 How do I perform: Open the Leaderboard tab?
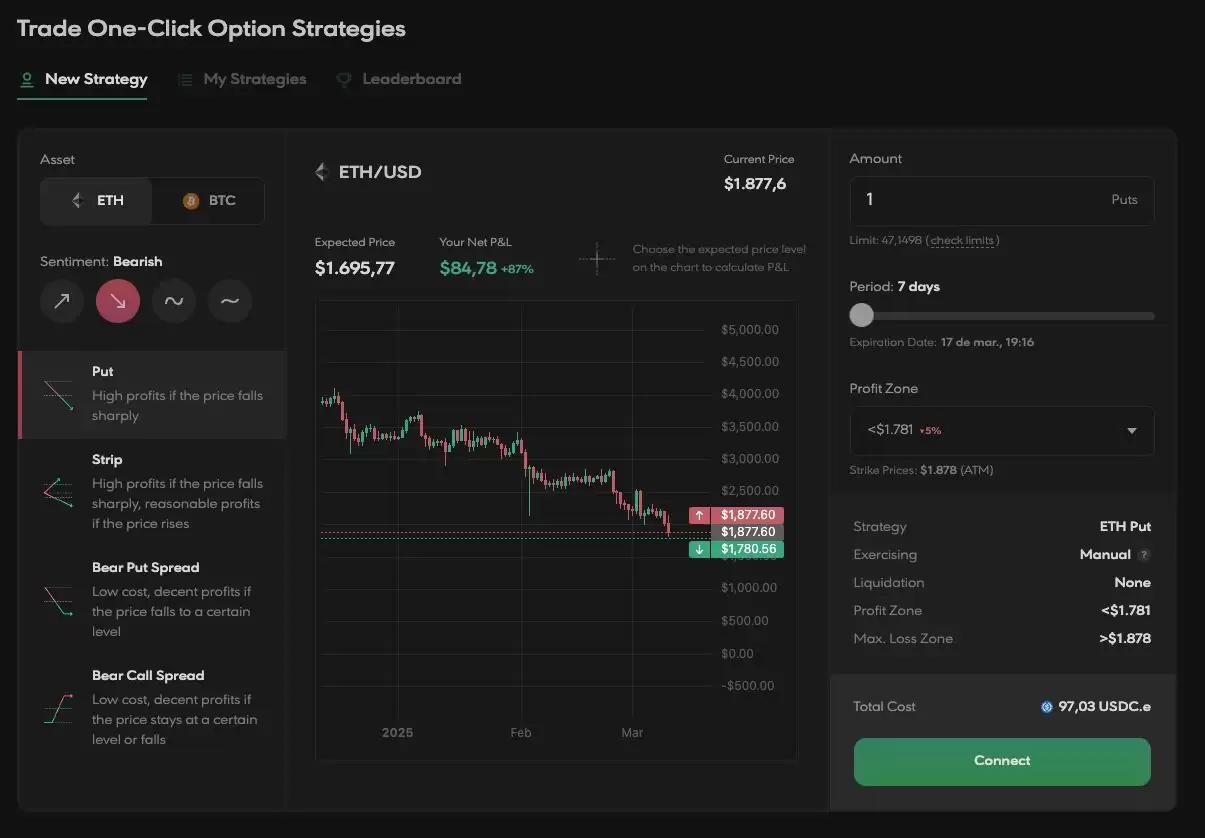coord(399,79)
